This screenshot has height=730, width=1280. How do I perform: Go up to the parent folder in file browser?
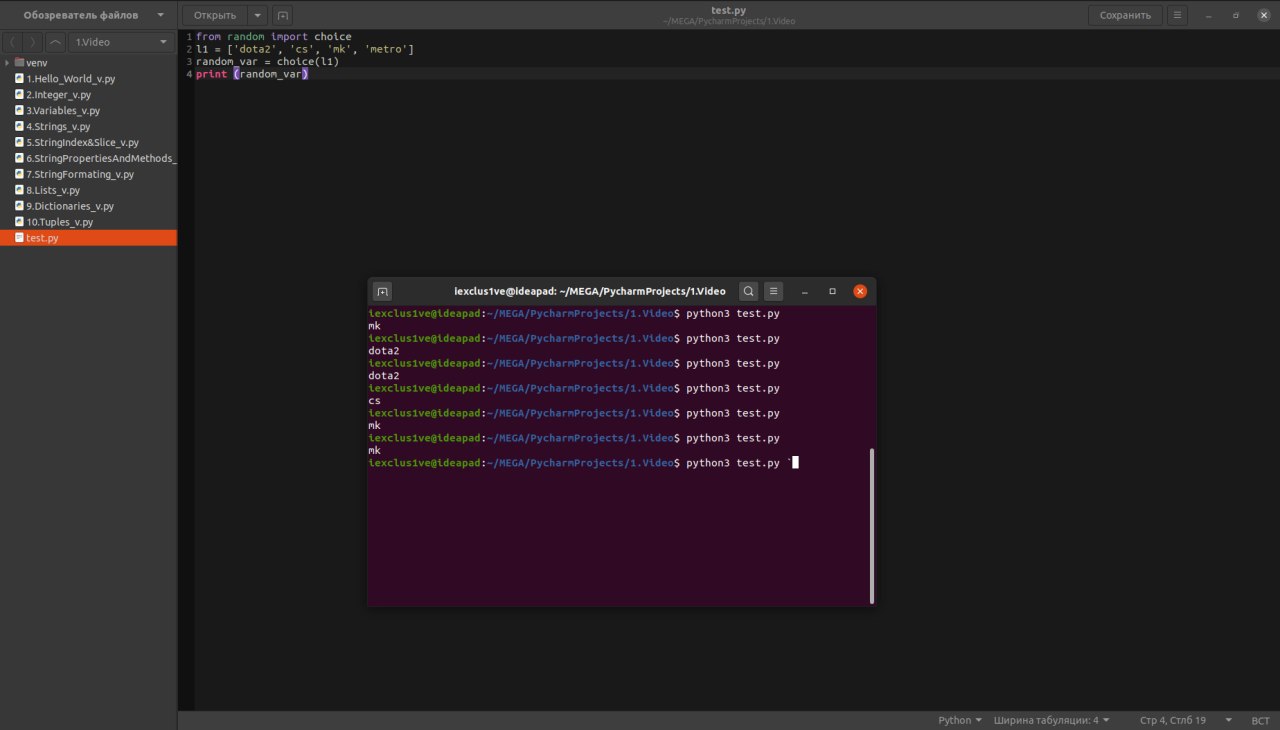tap(56, 42)
